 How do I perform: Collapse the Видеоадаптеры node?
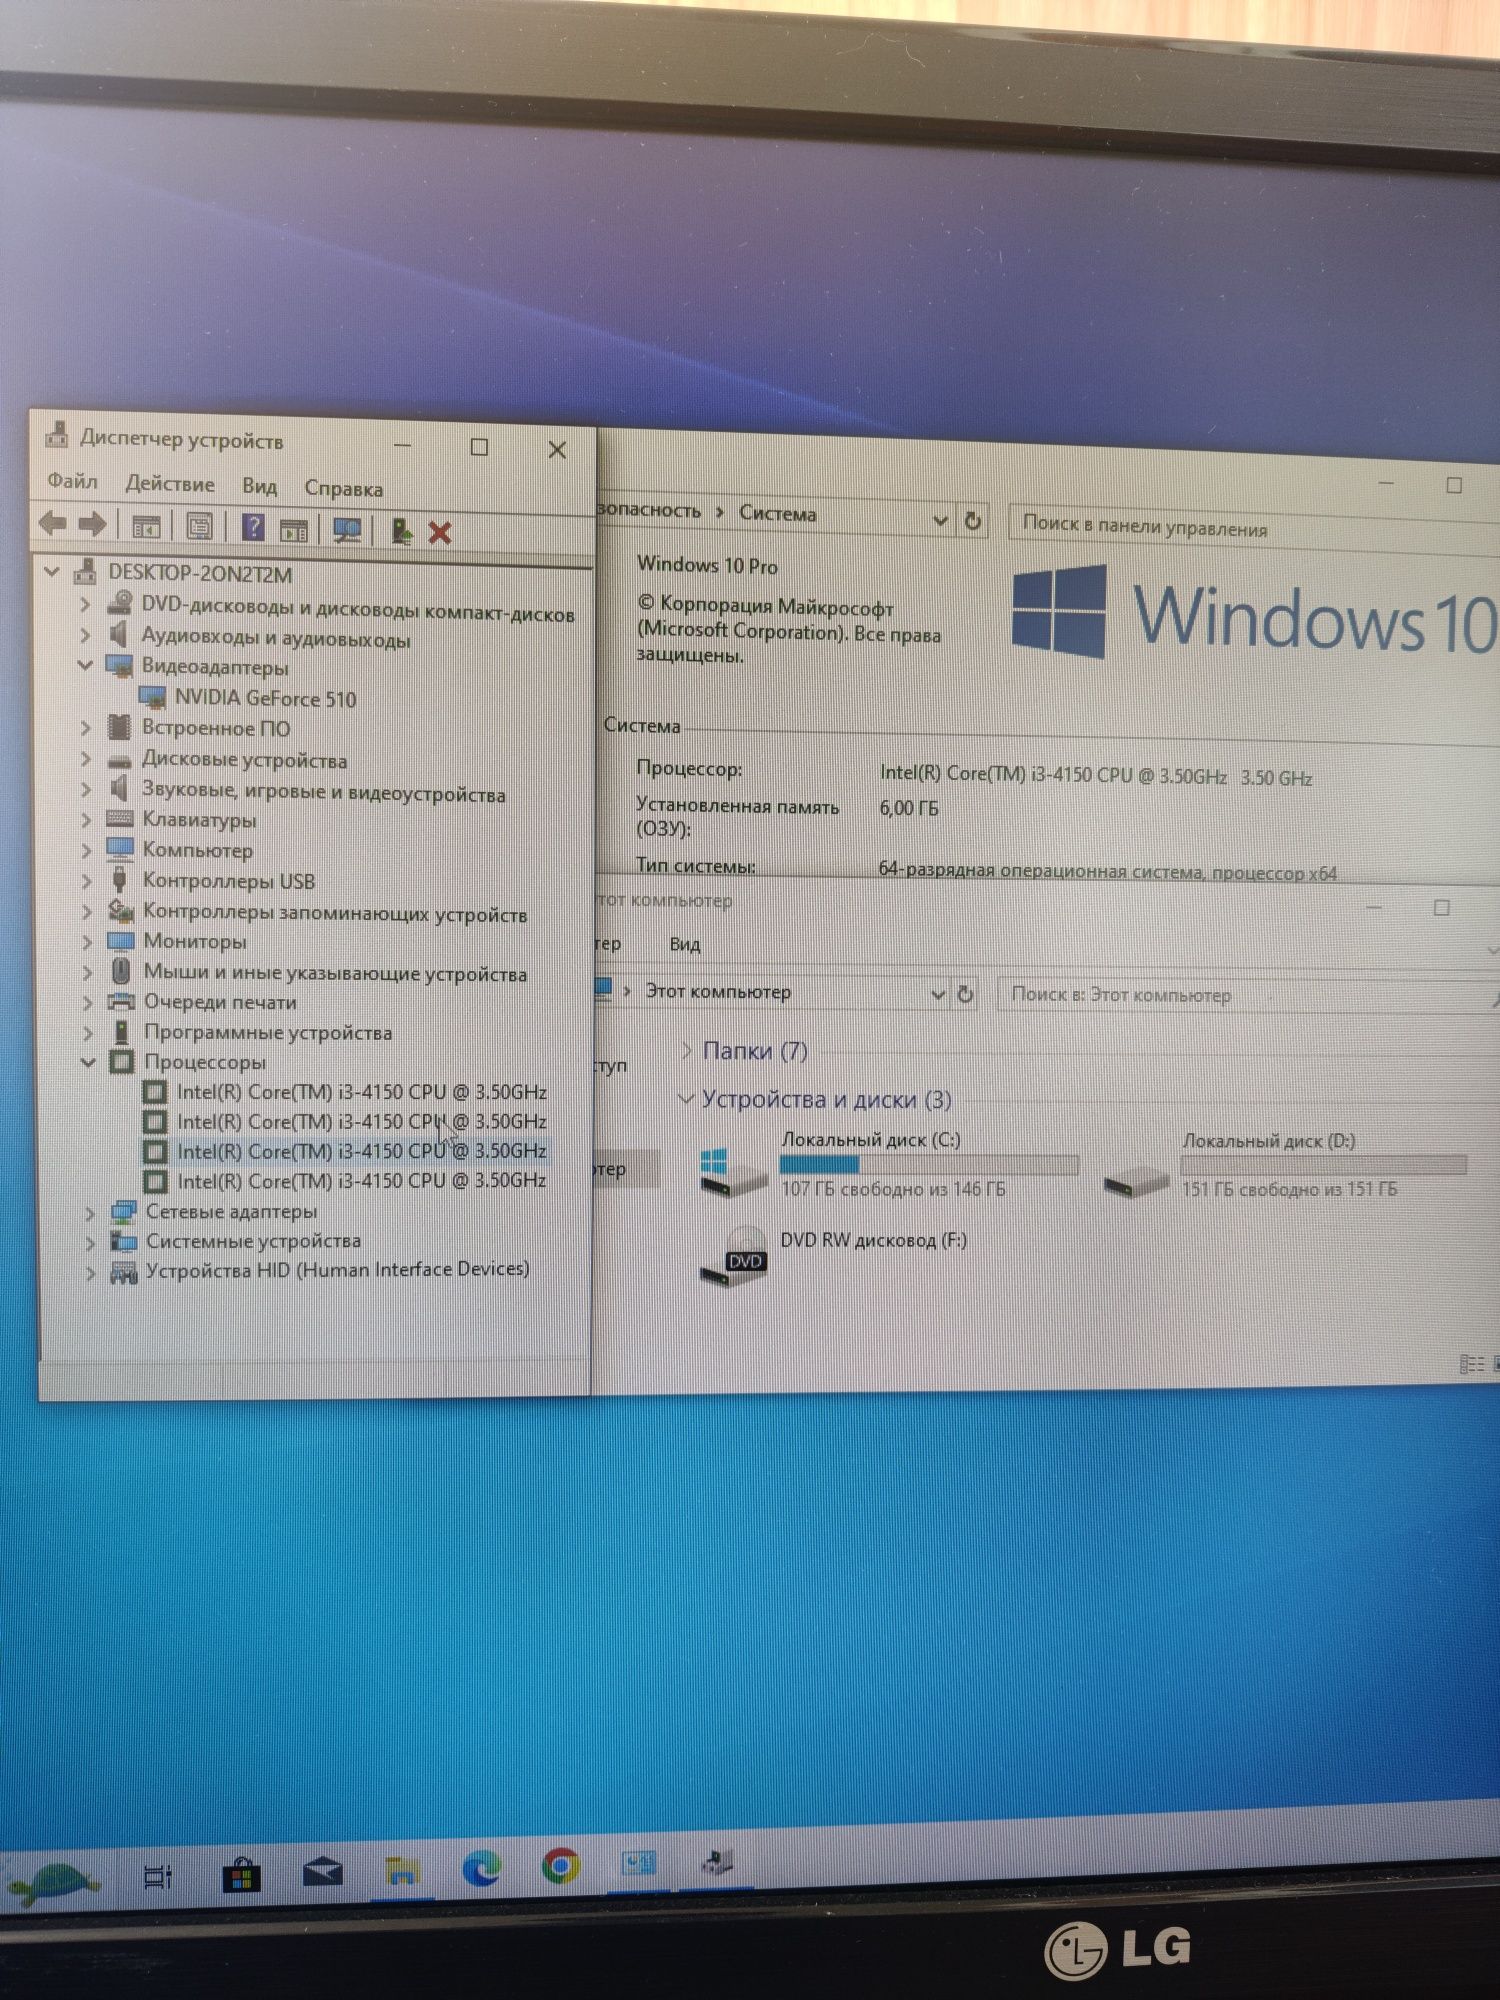coord(85,665)
